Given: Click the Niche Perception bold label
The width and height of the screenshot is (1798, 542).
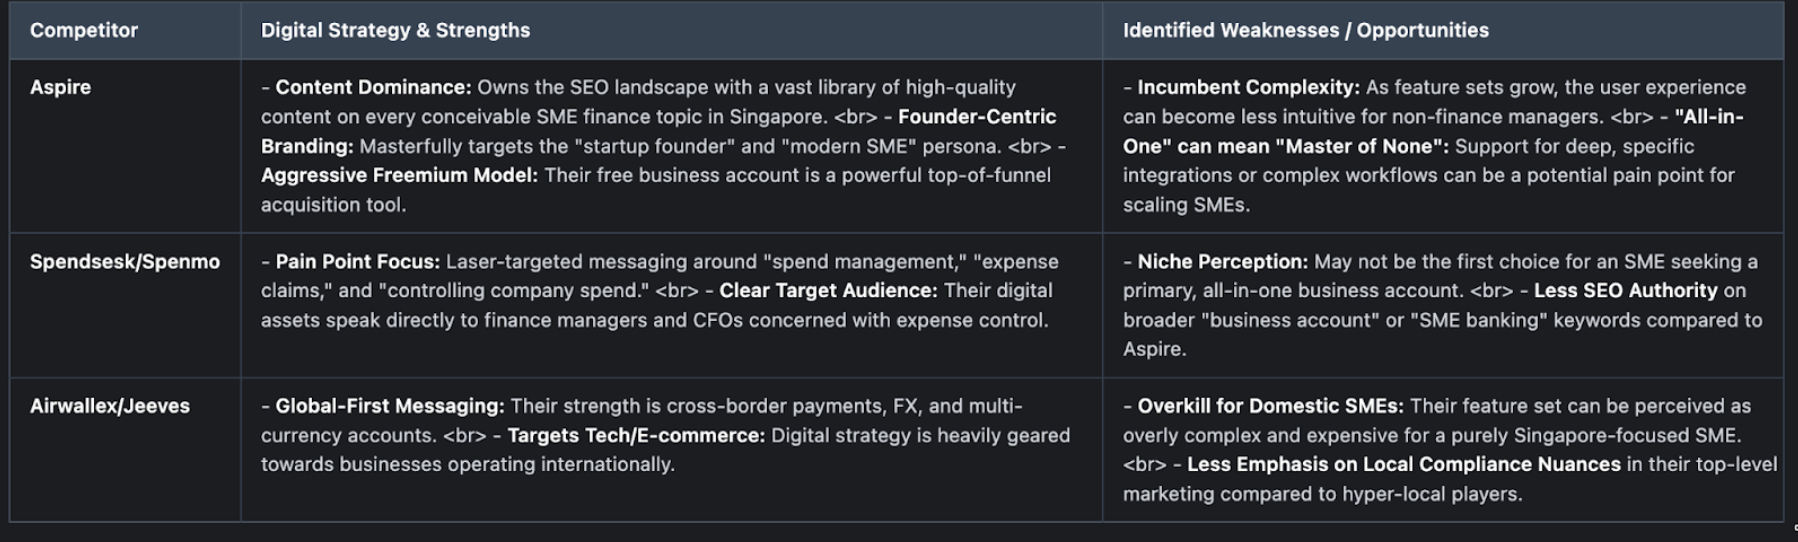Looking at the screenshot, I should [1222, 261].
